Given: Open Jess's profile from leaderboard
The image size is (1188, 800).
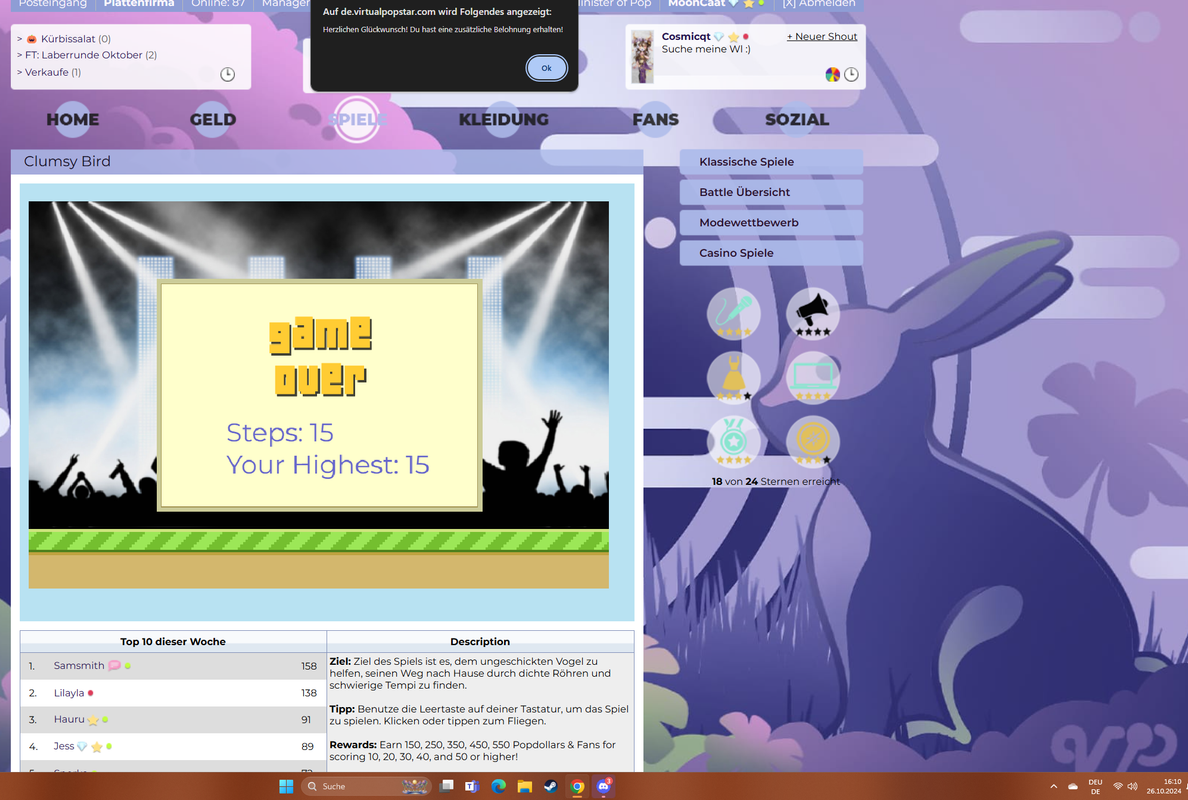Looking at the screenshot, I should tap(64, 746).
